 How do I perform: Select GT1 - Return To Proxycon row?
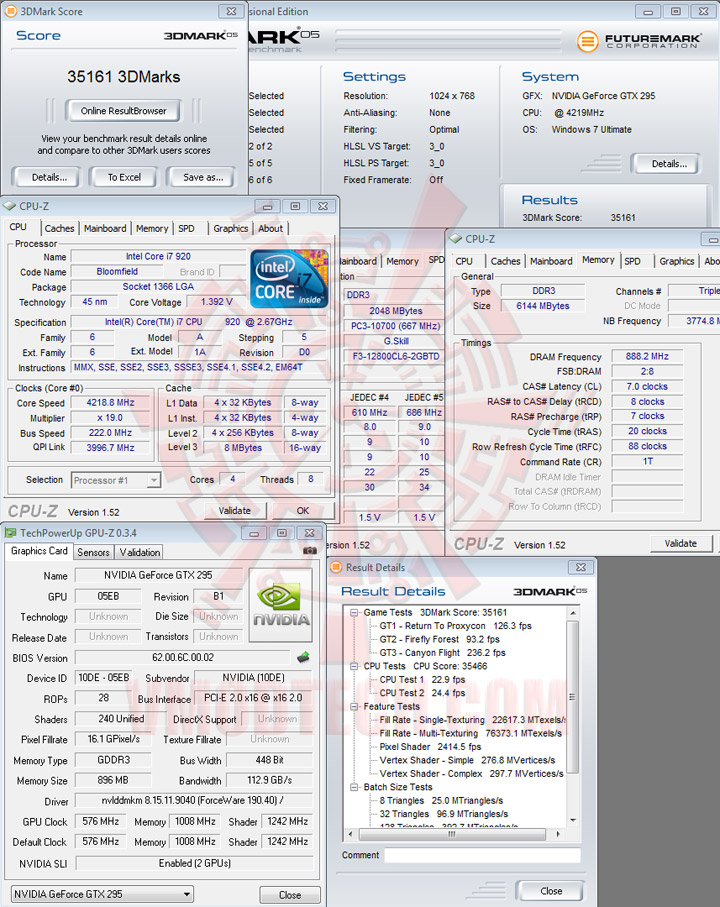(x=455, y=626)
